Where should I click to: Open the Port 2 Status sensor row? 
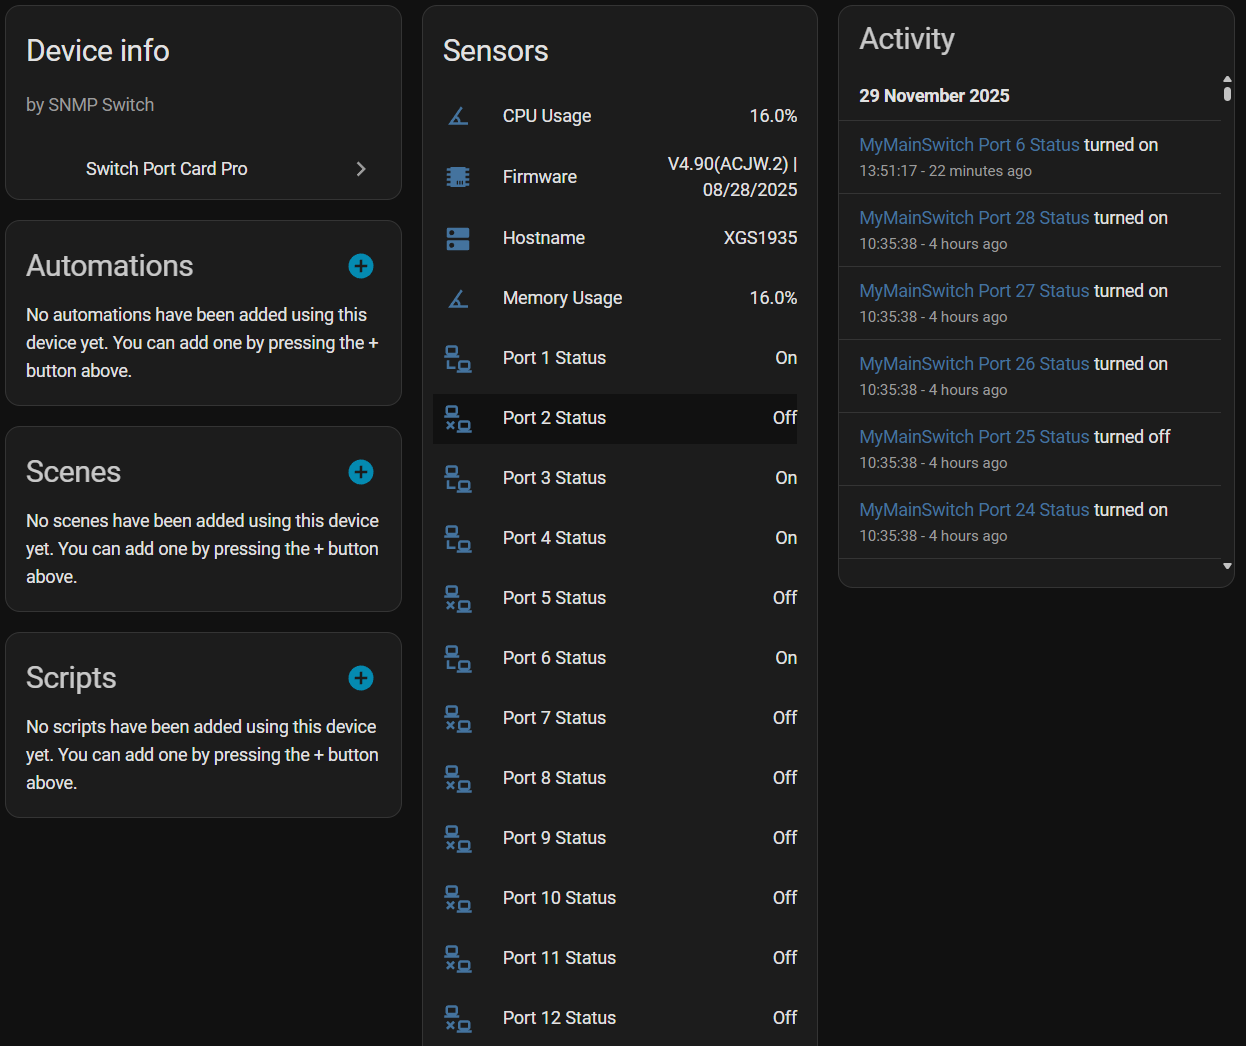554,418
